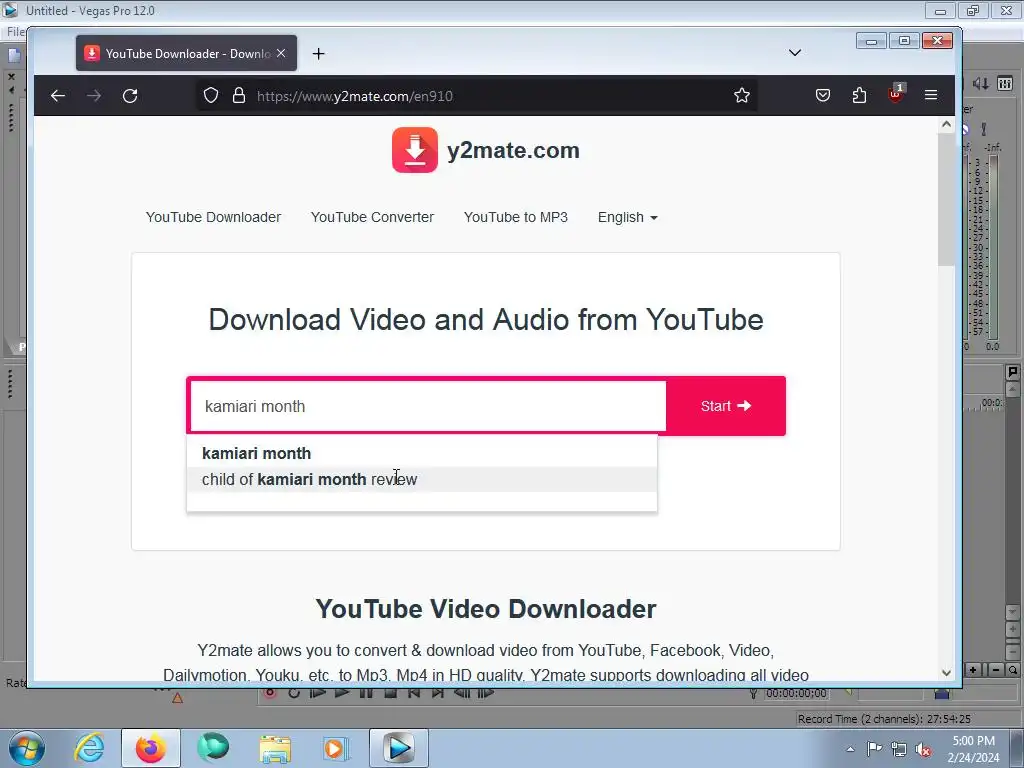Click the Vegas timeline marker flag button
The width and height of the screenshot is (1024, 768).
1012,372
